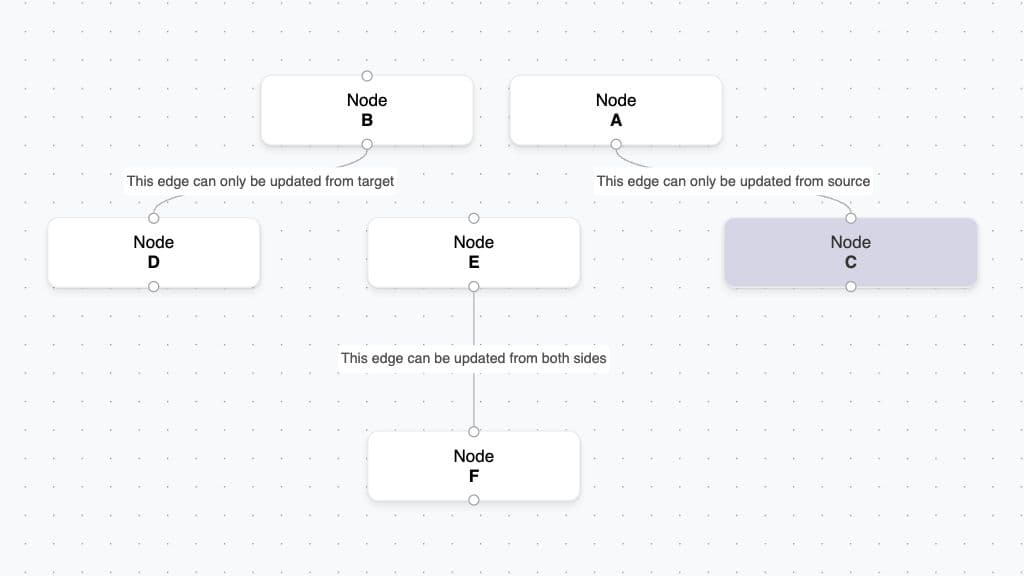Click the bottom handle of Node C
1024x576 pixels.
tap(851, 287)
